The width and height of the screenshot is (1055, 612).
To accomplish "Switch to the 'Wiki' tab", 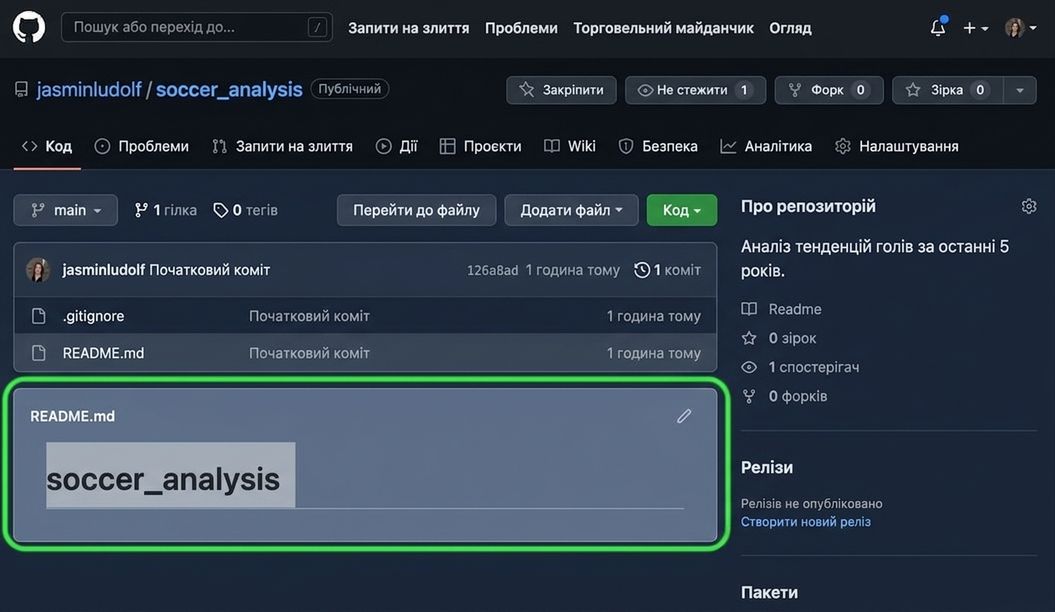I will coord(570,147).
